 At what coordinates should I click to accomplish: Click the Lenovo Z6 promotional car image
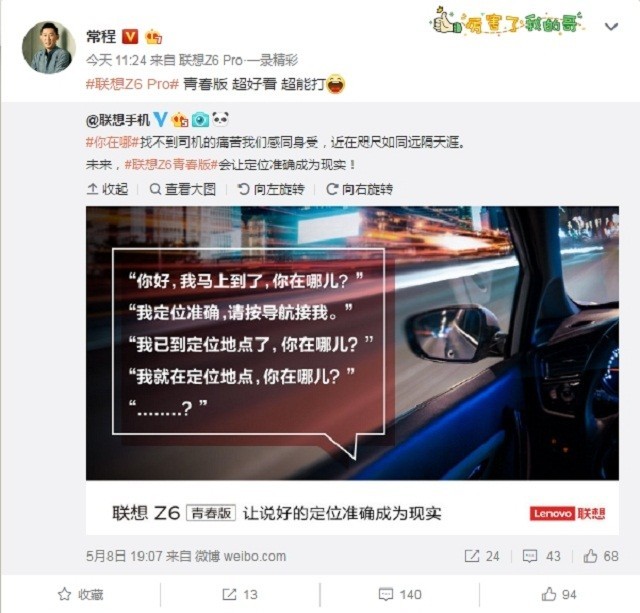pyautogui.click(x=352, y=370)
